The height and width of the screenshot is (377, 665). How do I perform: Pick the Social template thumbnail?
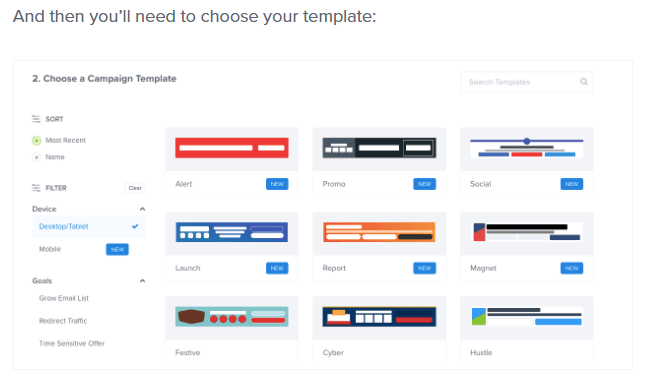click(527, 148)
